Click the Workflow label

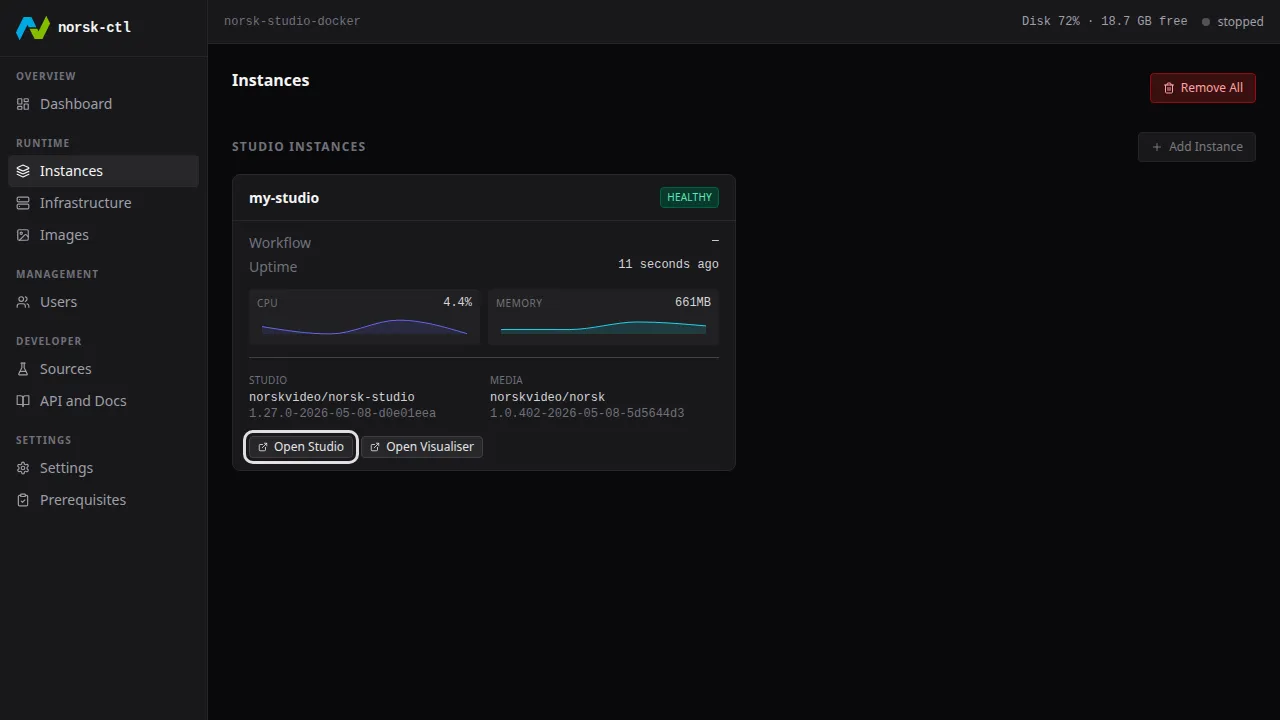point(280,243)
